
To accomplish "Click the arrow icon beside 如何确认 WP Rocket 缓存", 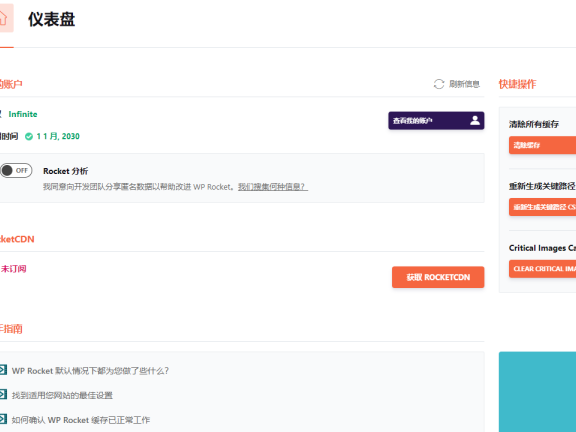I will (3, 419).
